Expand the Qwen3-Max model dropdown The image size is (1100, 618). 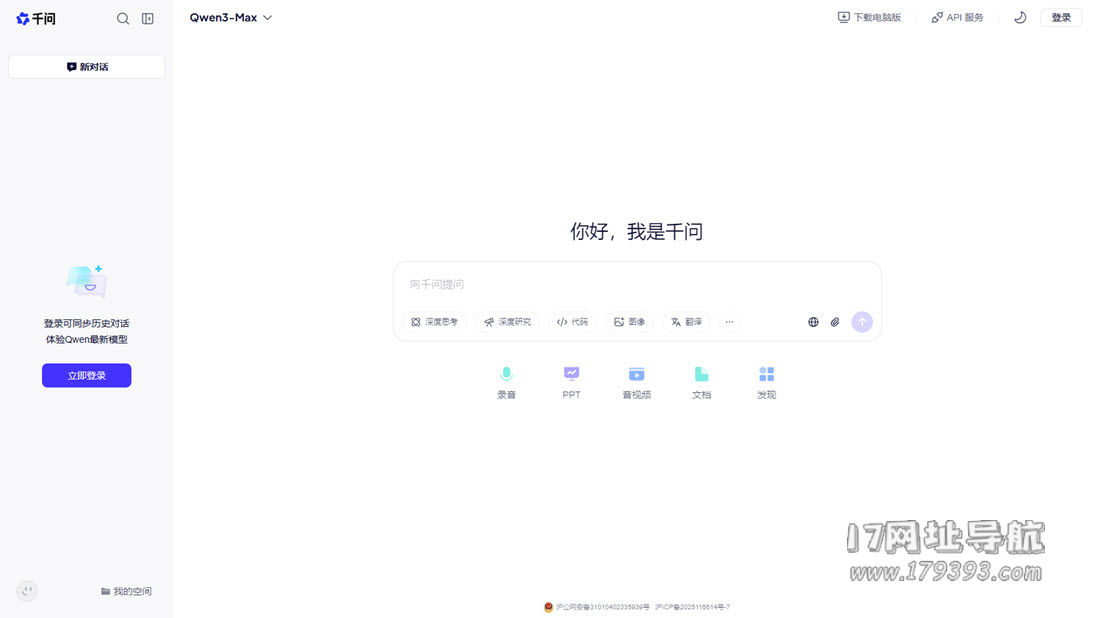click(231, 17)
